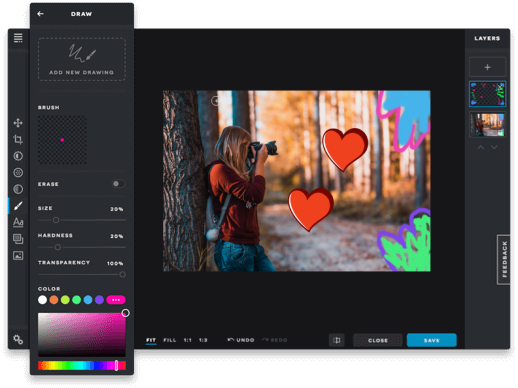Pick the lime green color swatch
Screen dimensions: 518x388
click(65, 300)
